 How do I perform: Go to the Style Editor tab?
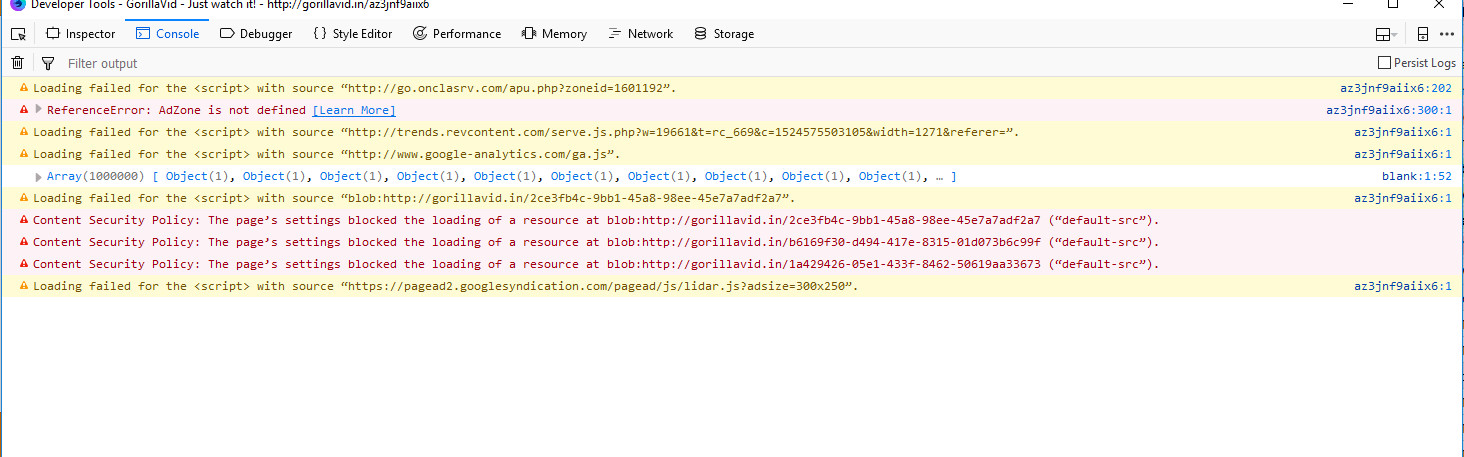tap(352, 34)
